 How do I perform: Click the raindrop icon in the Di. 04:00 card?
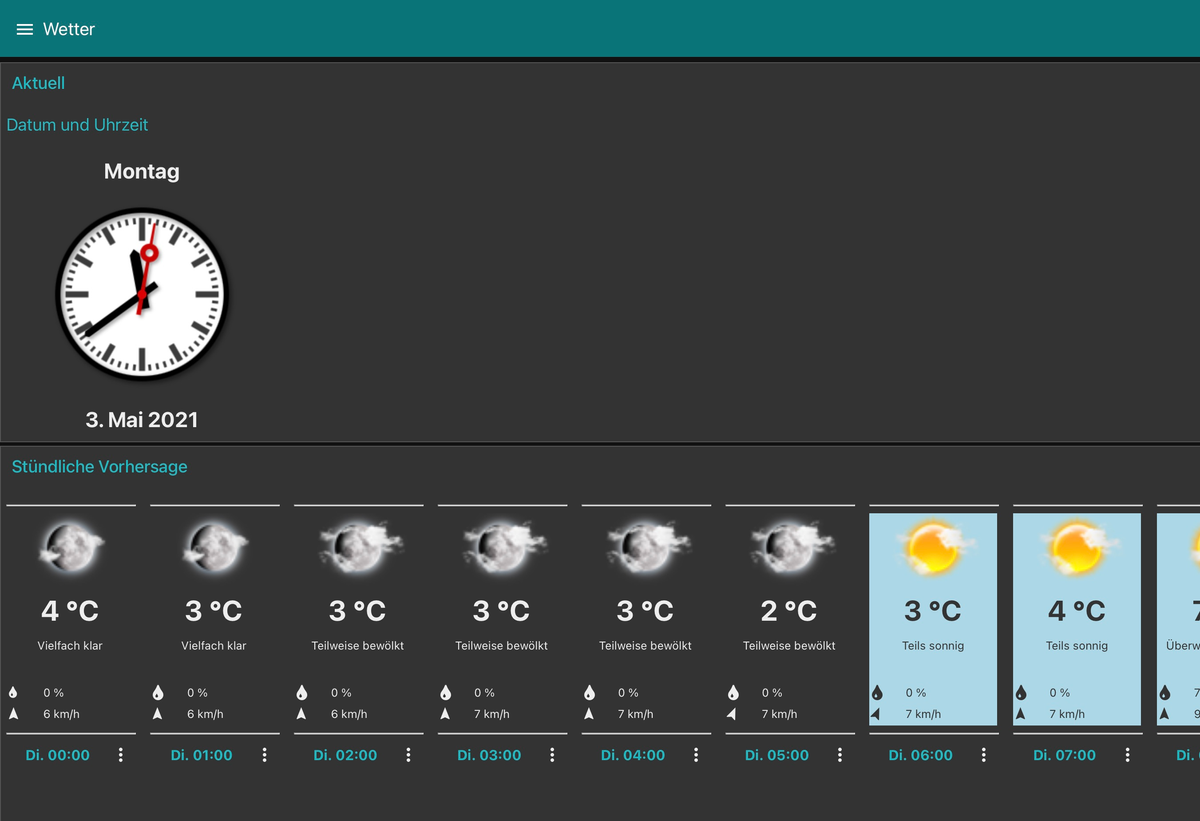pyautogui.click(x=589, y=692)
